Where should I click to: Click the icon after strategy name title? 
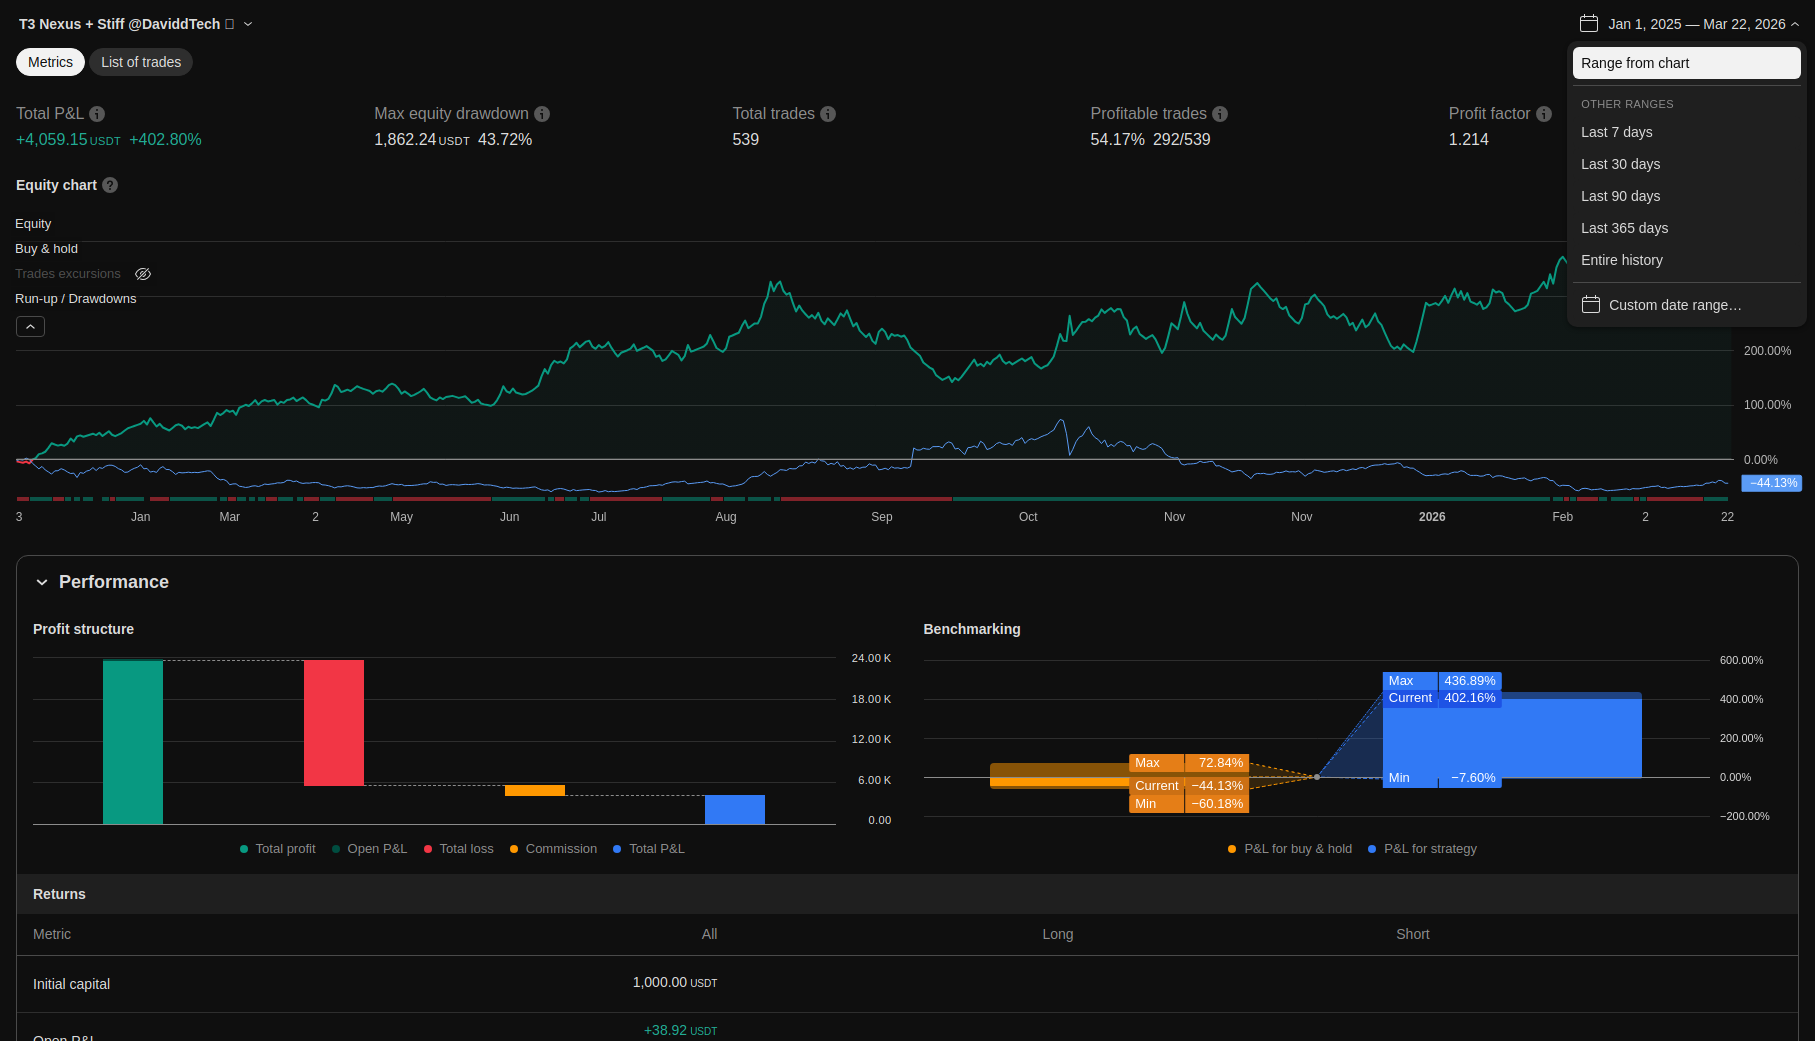point(230,24)
